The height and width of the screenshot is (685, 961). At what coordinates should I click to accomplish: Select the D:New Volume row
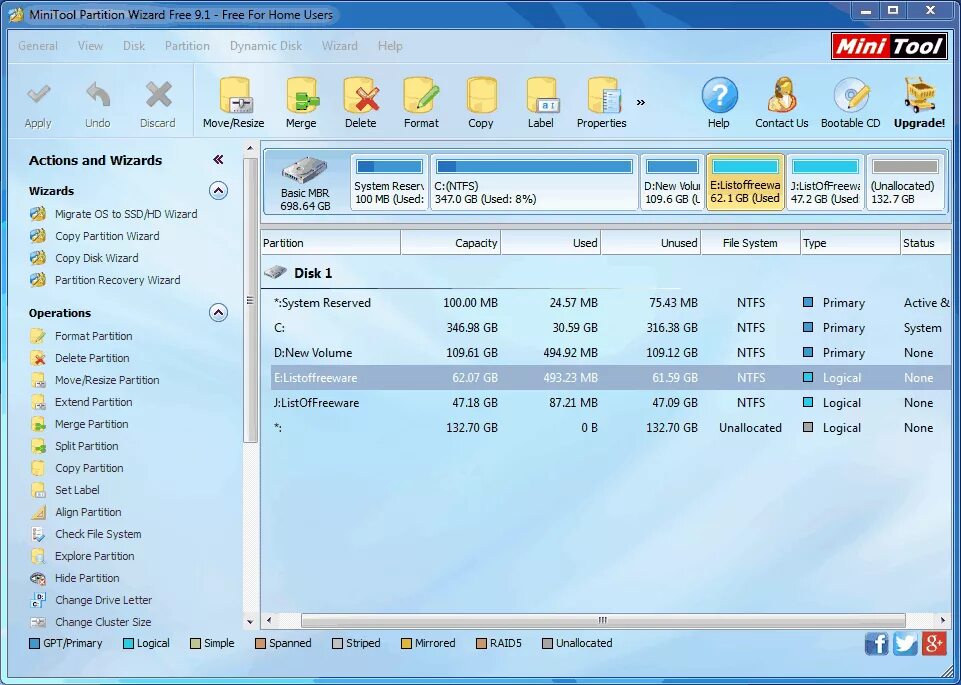[610, 353]
